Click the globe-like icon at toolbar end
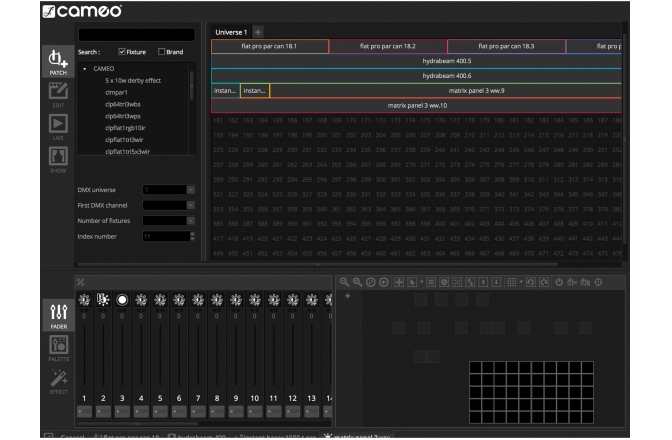This screenshot has height=440, width=672. [599, 282]
